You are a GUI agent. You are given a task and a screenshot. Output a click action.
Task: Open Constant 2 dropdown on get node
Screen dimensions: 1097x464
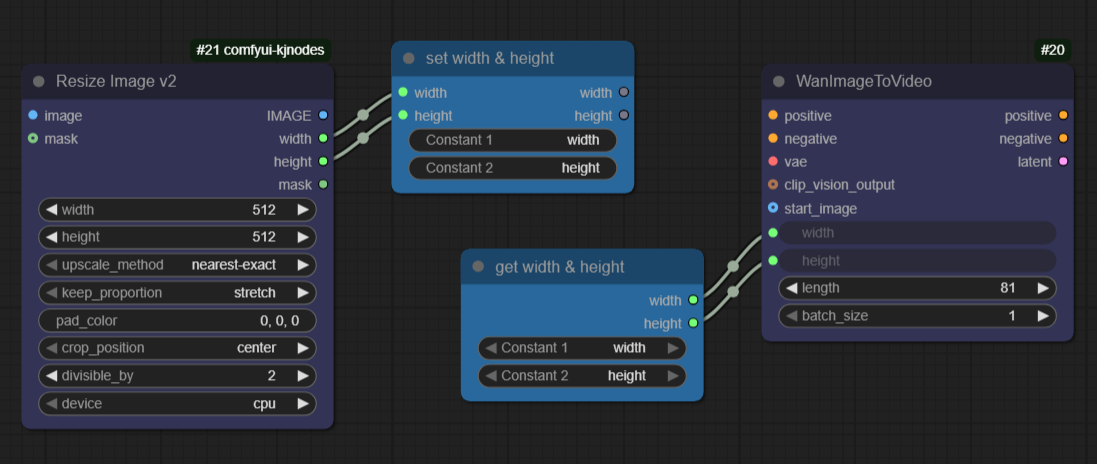582,376
